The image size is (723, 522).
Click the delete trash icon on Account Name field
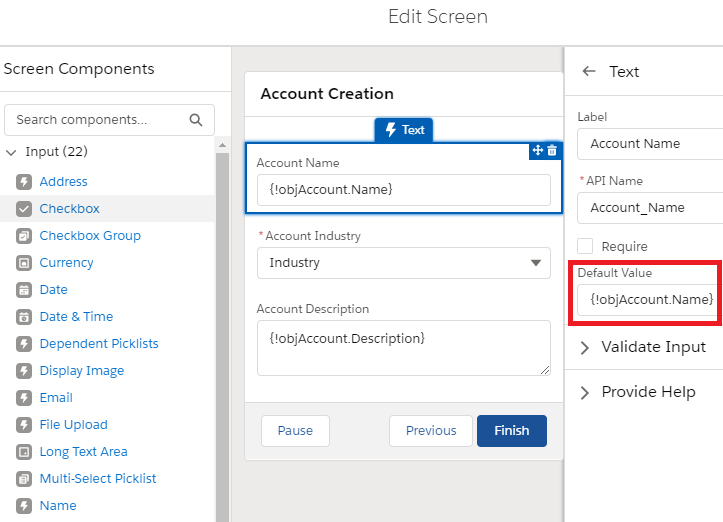(x=552, y=150)
